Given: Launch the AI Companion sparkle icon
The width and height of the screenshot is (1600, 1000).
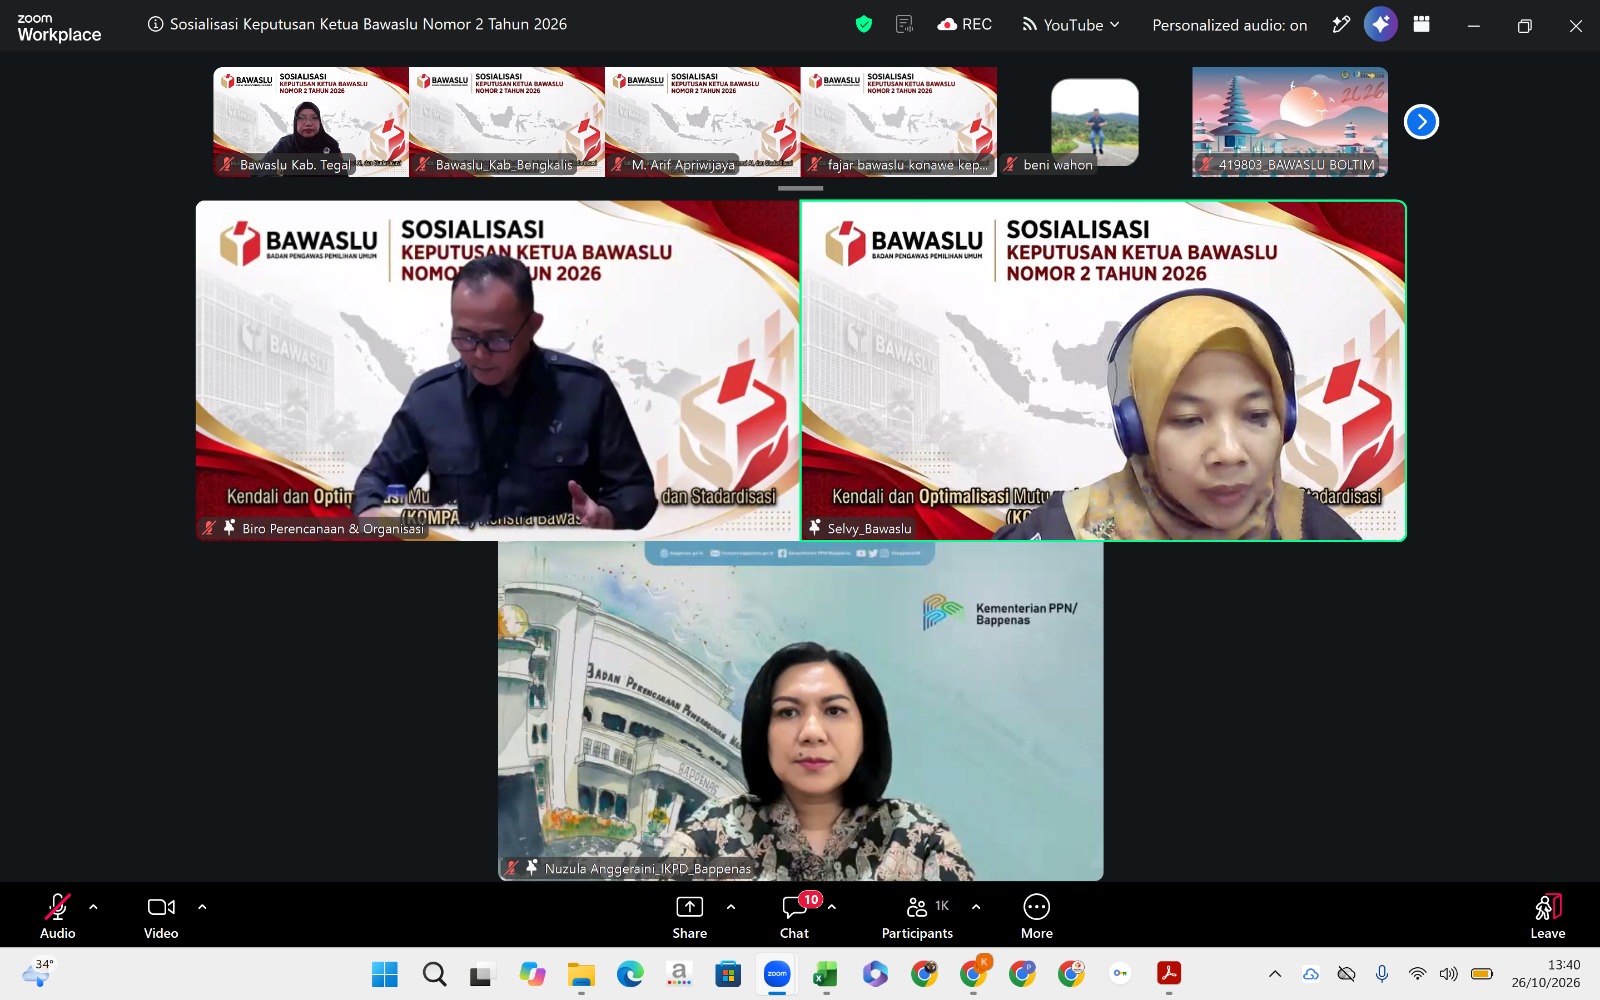Looking at the screenshot, I should pyautogui.click(x=1381, y=25).
